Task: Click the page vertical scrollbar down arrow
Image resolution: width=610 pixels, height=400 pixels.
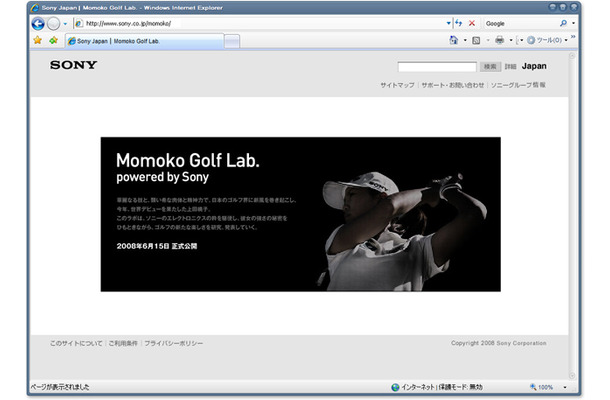Action: pyautogui.click(x=572, y=375)
